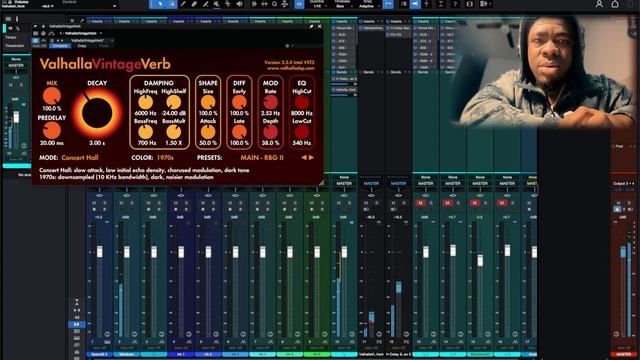Open www.valhalladsp.com link
This screenshot has height=360, width=640.
(x=291, y=68)
